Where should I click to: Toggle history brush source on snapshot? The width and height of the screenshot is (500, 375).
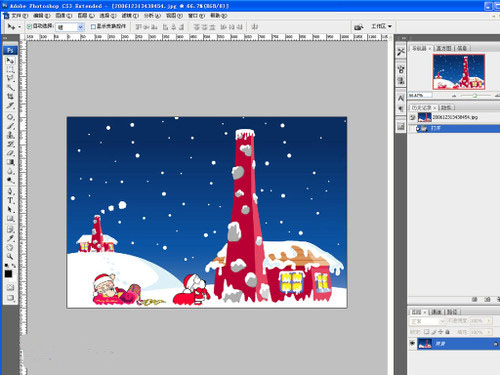click(x=413, y=117)
